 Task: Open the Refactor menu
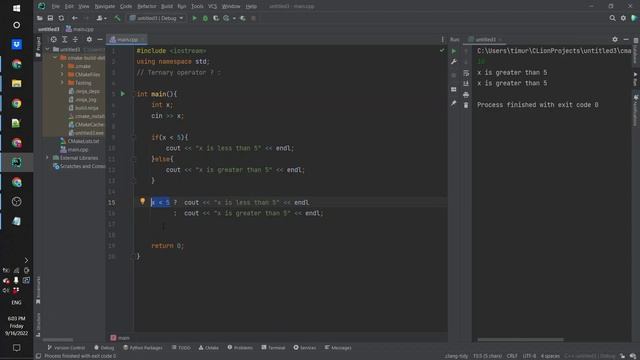click(x=147, y=6)
